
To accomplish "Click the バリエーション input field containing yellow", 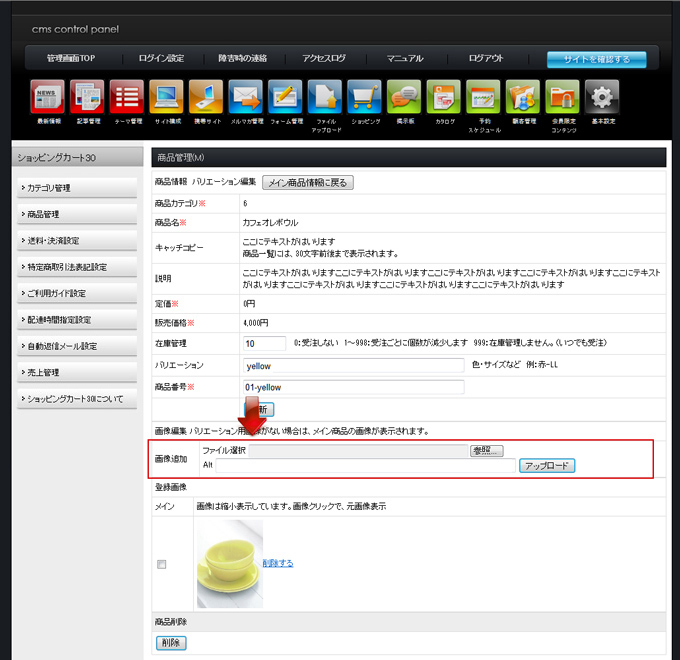I will (x=354, y=366).
